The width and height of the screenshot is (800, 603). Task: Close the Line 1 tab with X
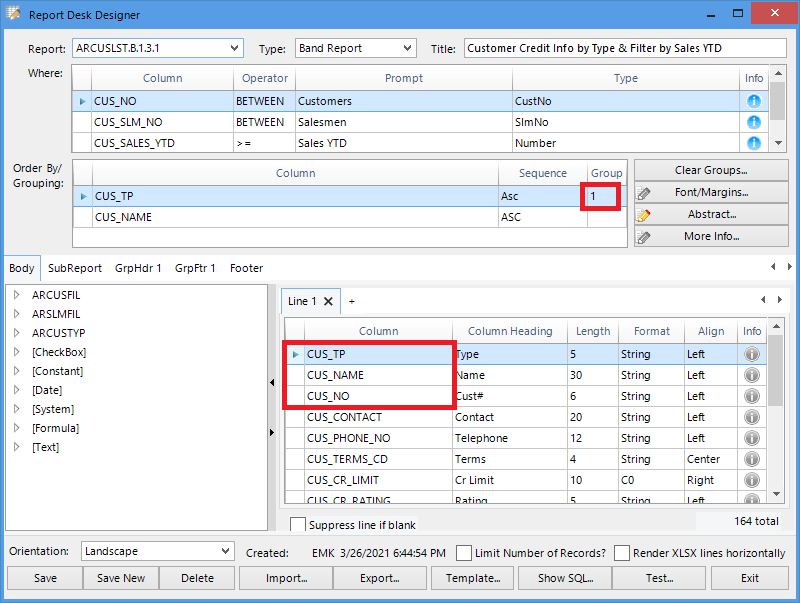pyautogui.click(x=328, y=301)
